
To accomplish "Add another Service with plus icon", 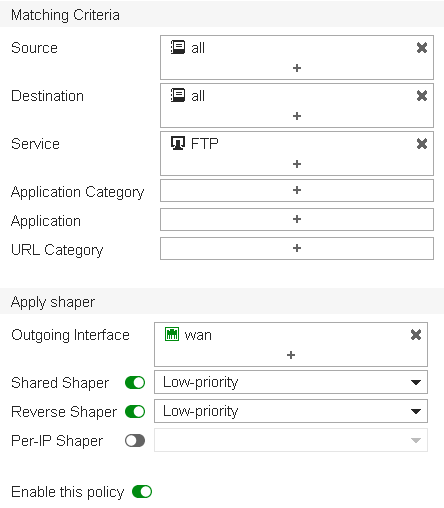I will [x=297, y=164].
